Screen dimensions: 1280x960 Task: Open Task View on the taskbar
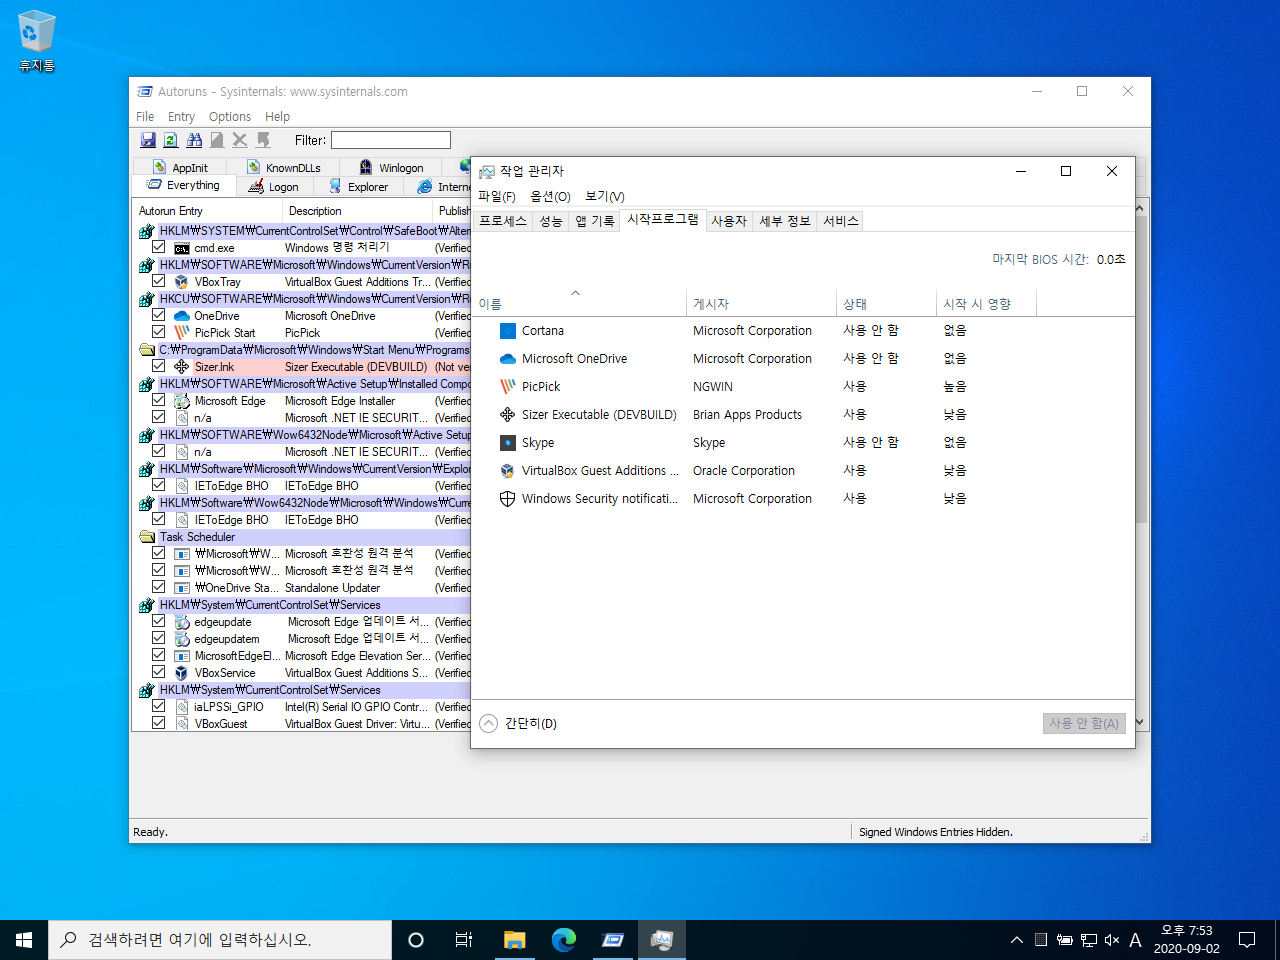(464, 940)
